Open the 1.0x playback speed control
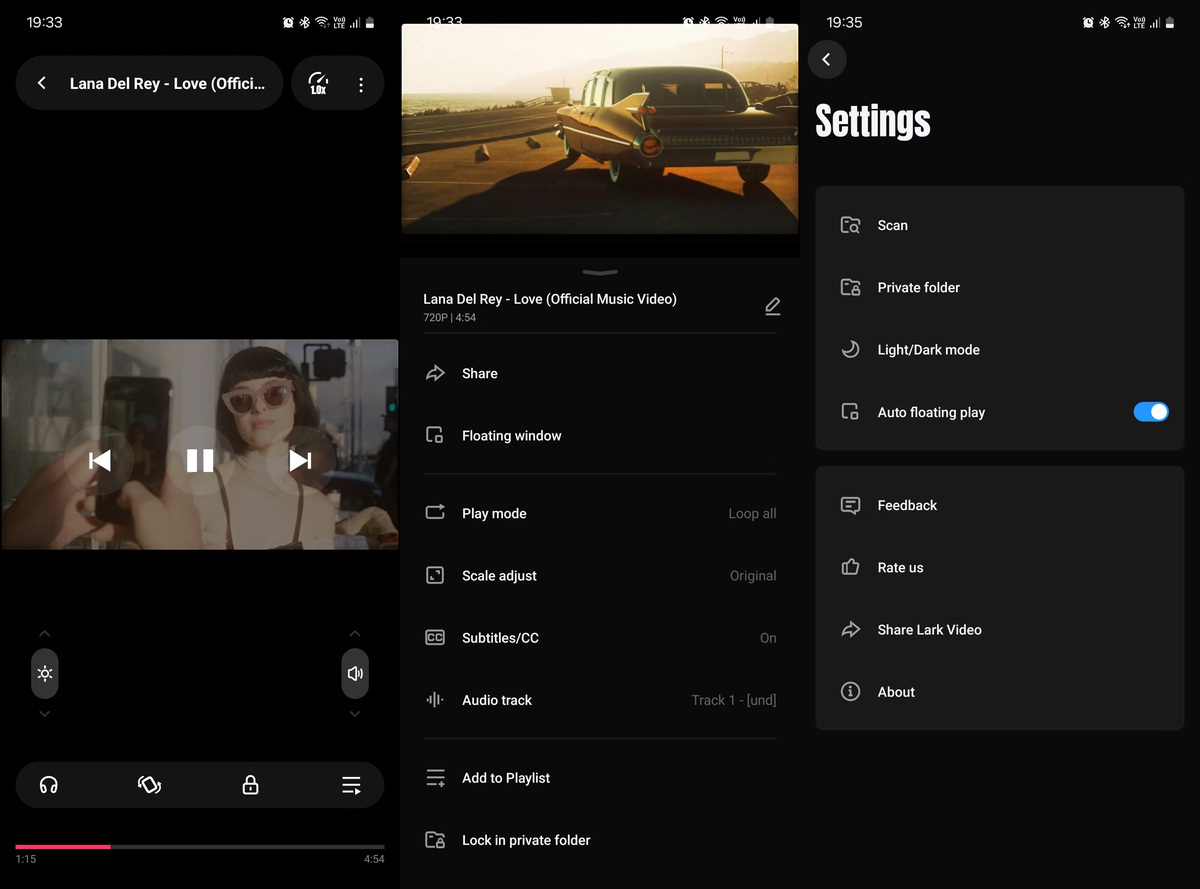This screenshot has height=889, width=1200. coord(318,84)
